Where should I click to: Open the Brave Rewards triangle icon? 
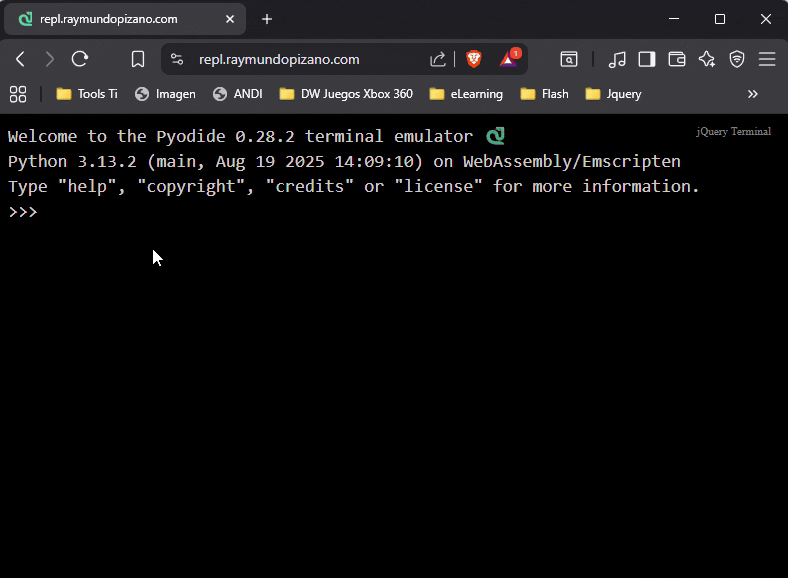[x=508, y=59]
